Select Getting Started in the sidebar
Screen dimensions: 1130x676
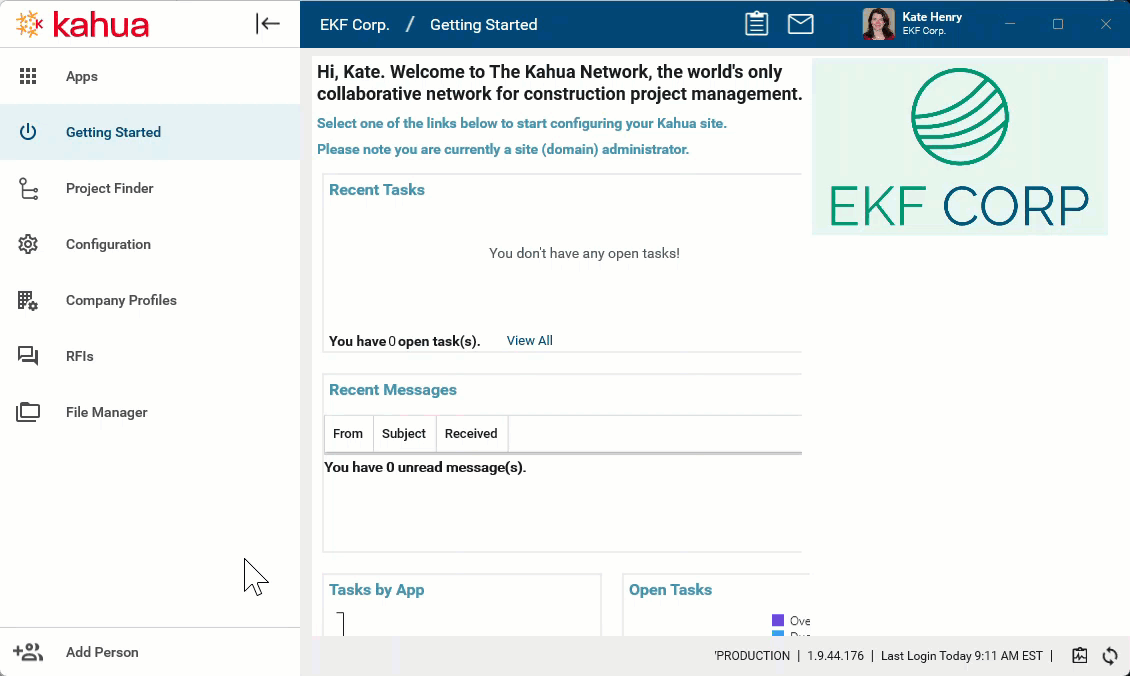tap(113, 132)
